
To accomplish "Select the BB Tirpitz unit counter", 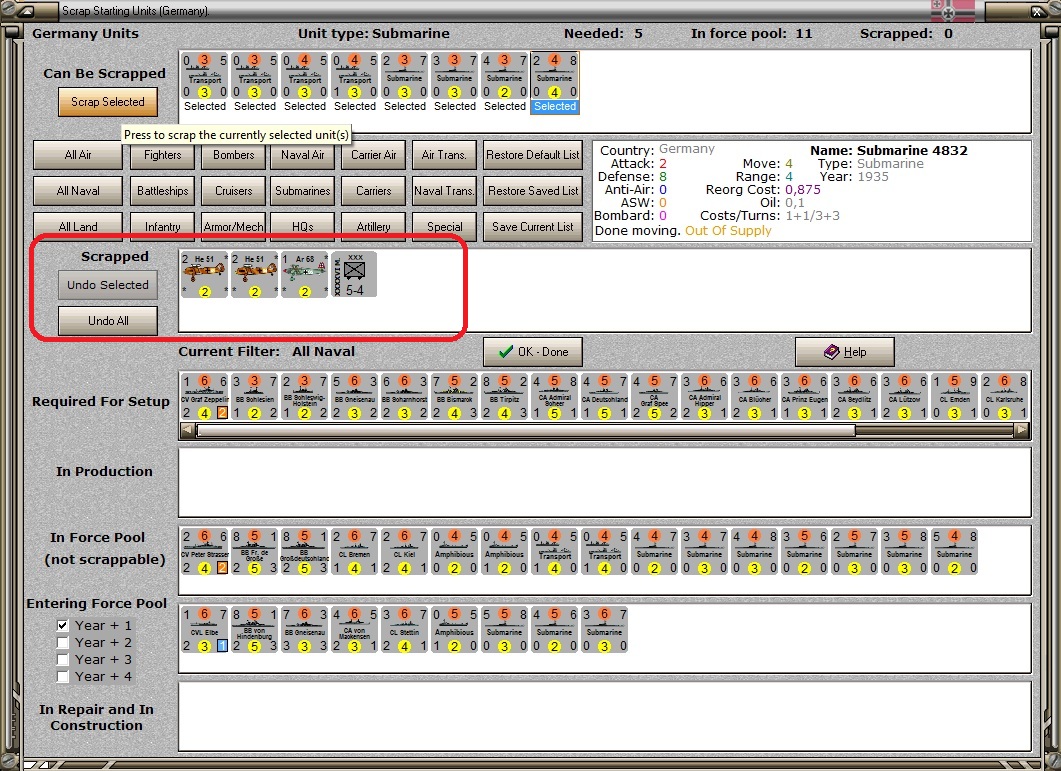I will [505, 397].
